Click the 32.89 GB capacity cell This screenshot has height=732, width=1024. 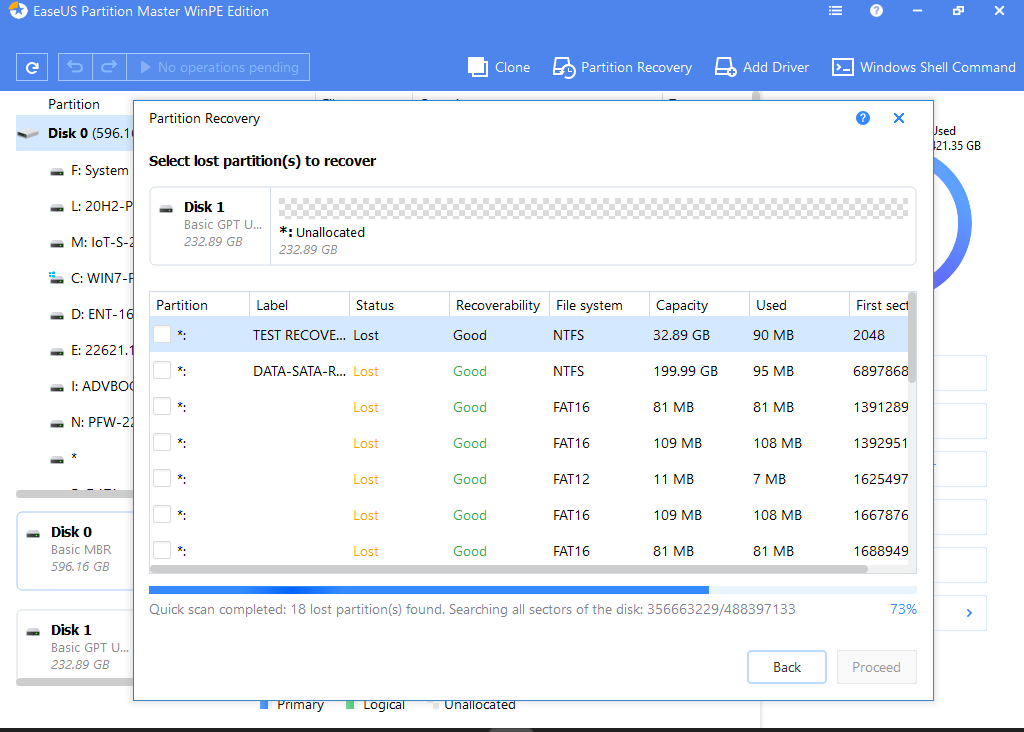click(681, 335)
